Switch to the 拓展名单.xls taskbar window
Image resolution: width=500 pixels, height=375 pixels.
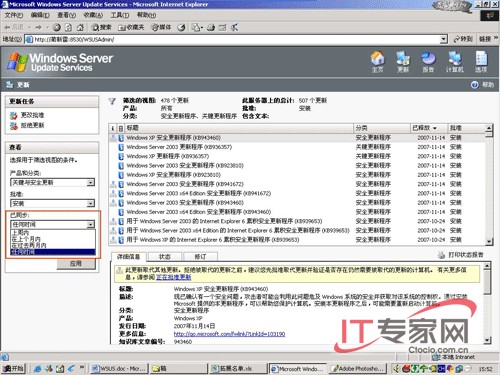[x=239, y=368]
